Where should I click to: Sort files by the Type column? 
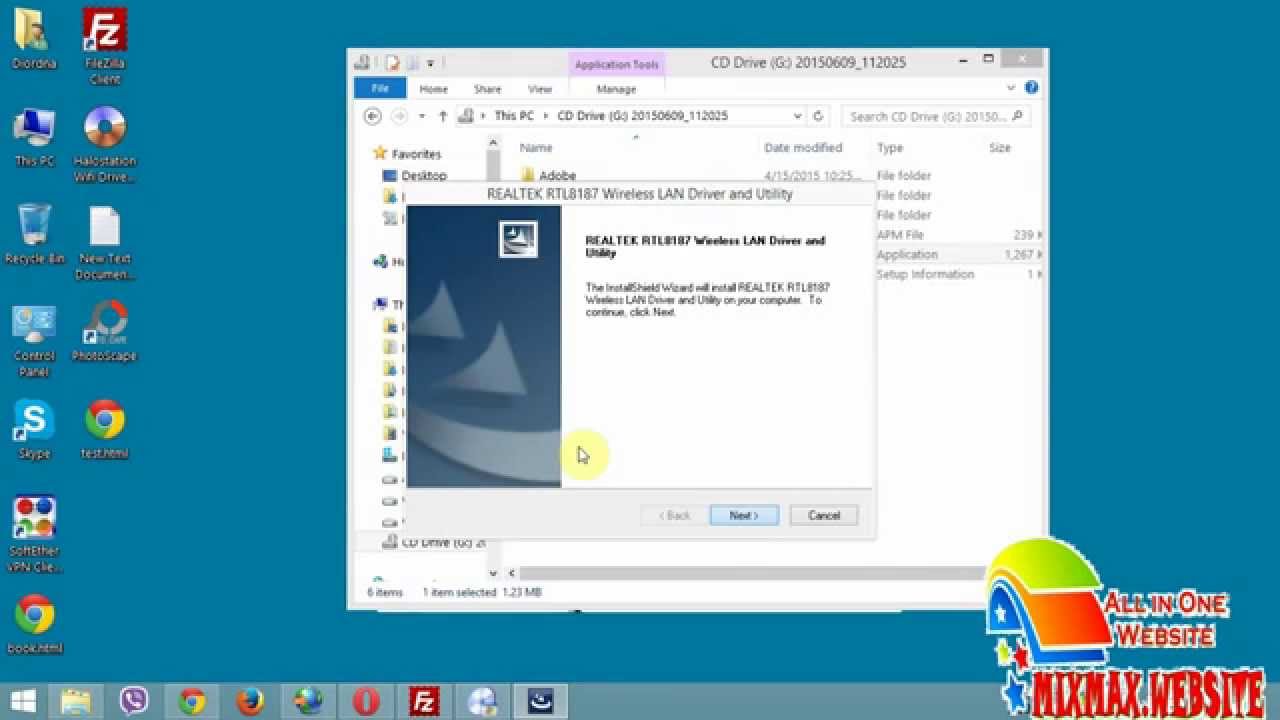pos(890,148)
